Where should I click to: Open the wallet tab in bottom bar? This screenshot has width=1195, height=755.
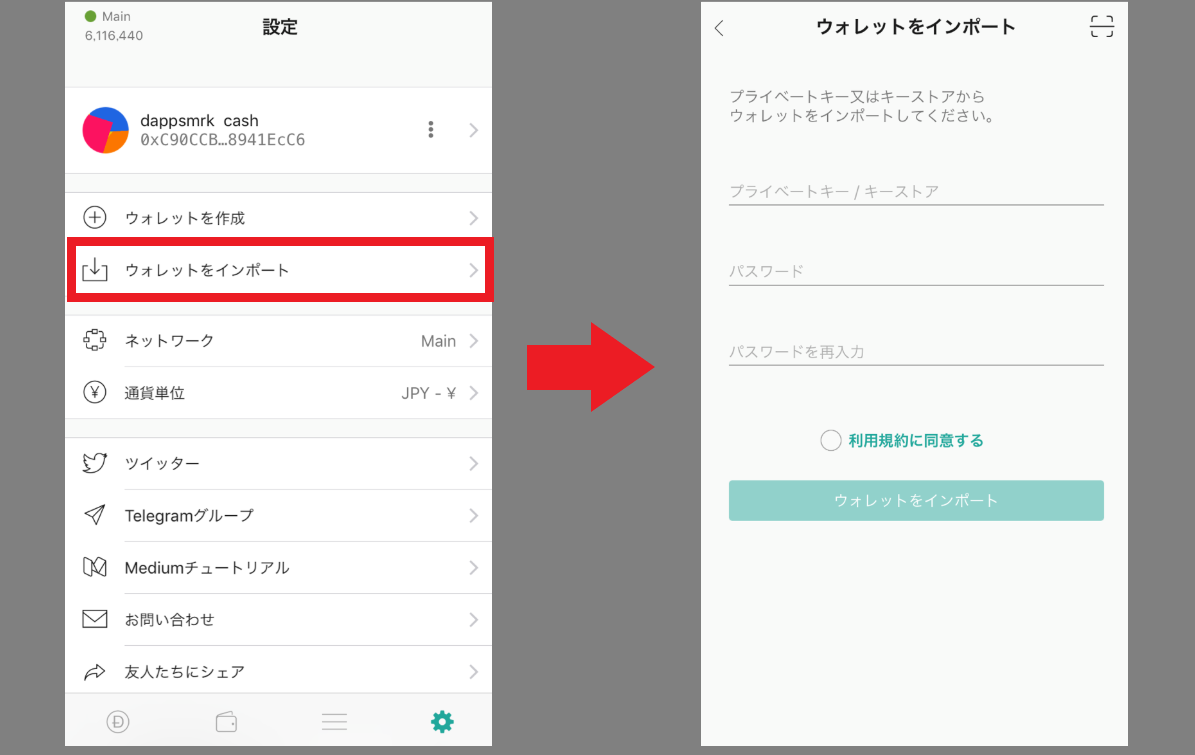click(x=226, y=721)
